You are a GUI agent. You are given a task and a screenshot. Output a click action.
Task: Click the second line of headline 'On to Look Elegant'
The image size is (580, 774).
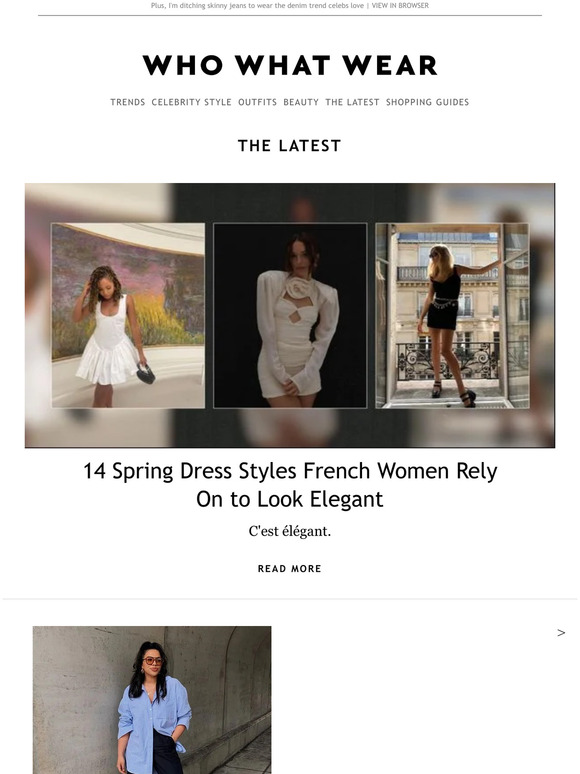pos(290,499)
